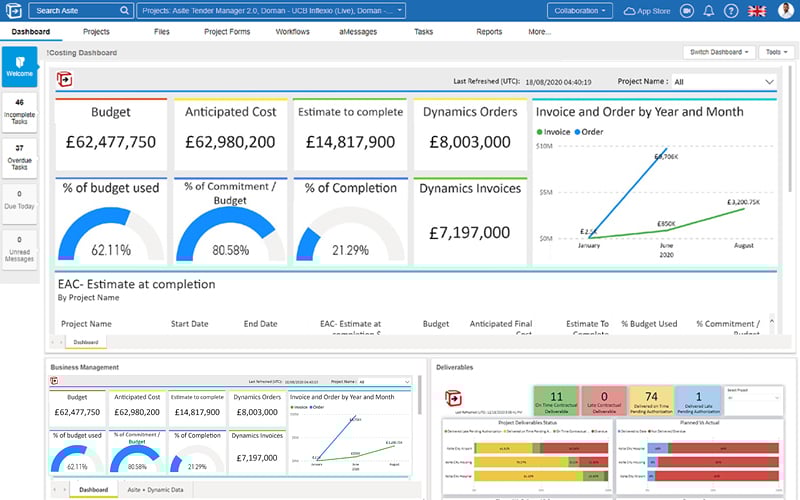This screenshot has height=500, width=800.
Task: Click the Budget card £62,477,750
Action: click(x=111, y=135)
